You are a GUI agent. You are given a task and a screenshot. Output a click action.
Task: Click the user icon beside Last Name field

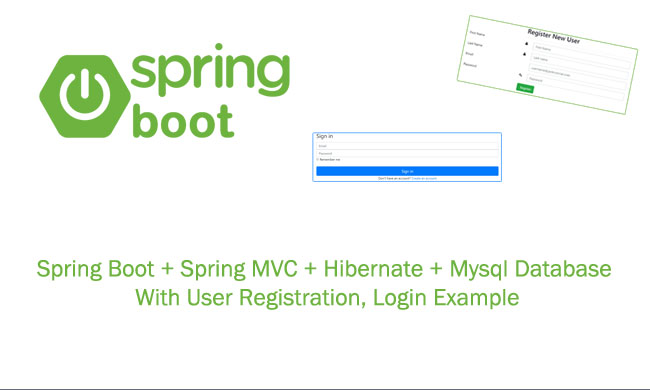524,54
